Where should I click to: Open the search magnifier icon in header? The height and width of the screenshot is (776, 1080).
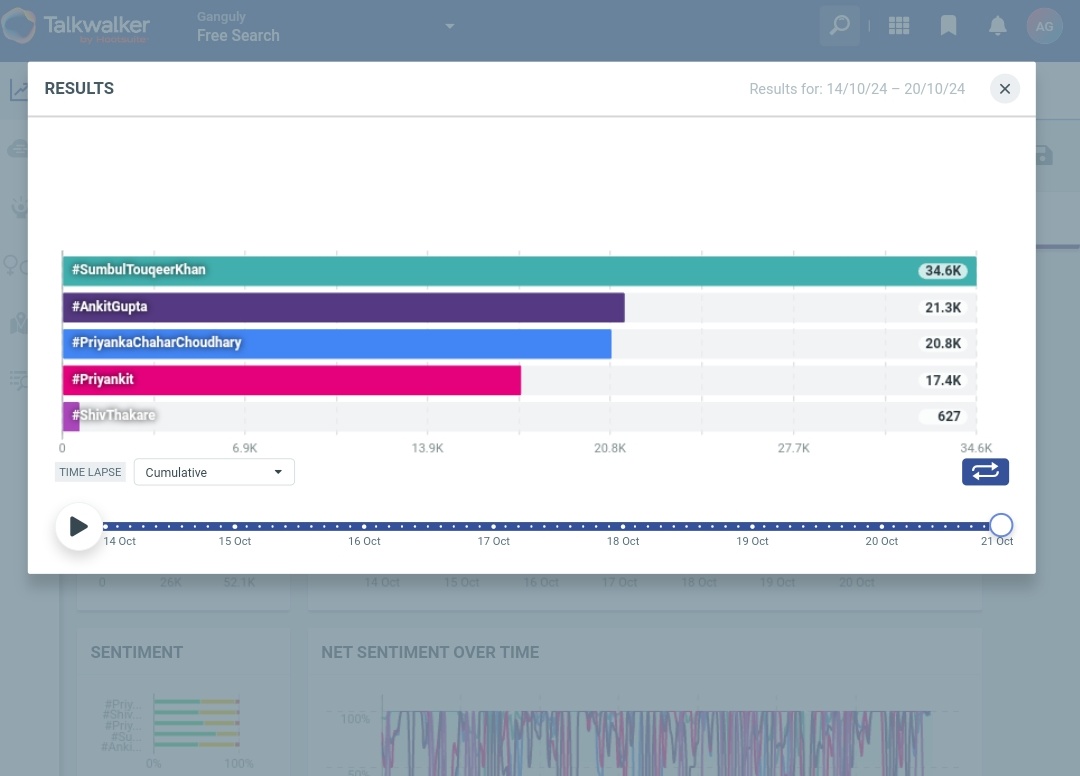(x=840, y=26)
